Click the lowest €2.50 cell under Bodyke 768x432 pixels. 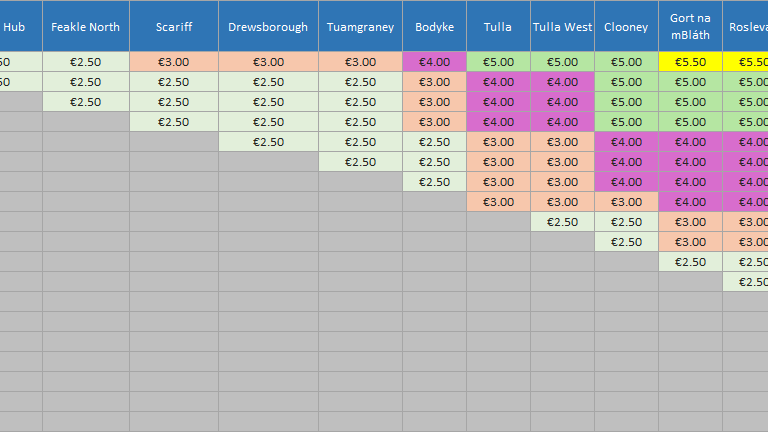(x=434, y=182)
